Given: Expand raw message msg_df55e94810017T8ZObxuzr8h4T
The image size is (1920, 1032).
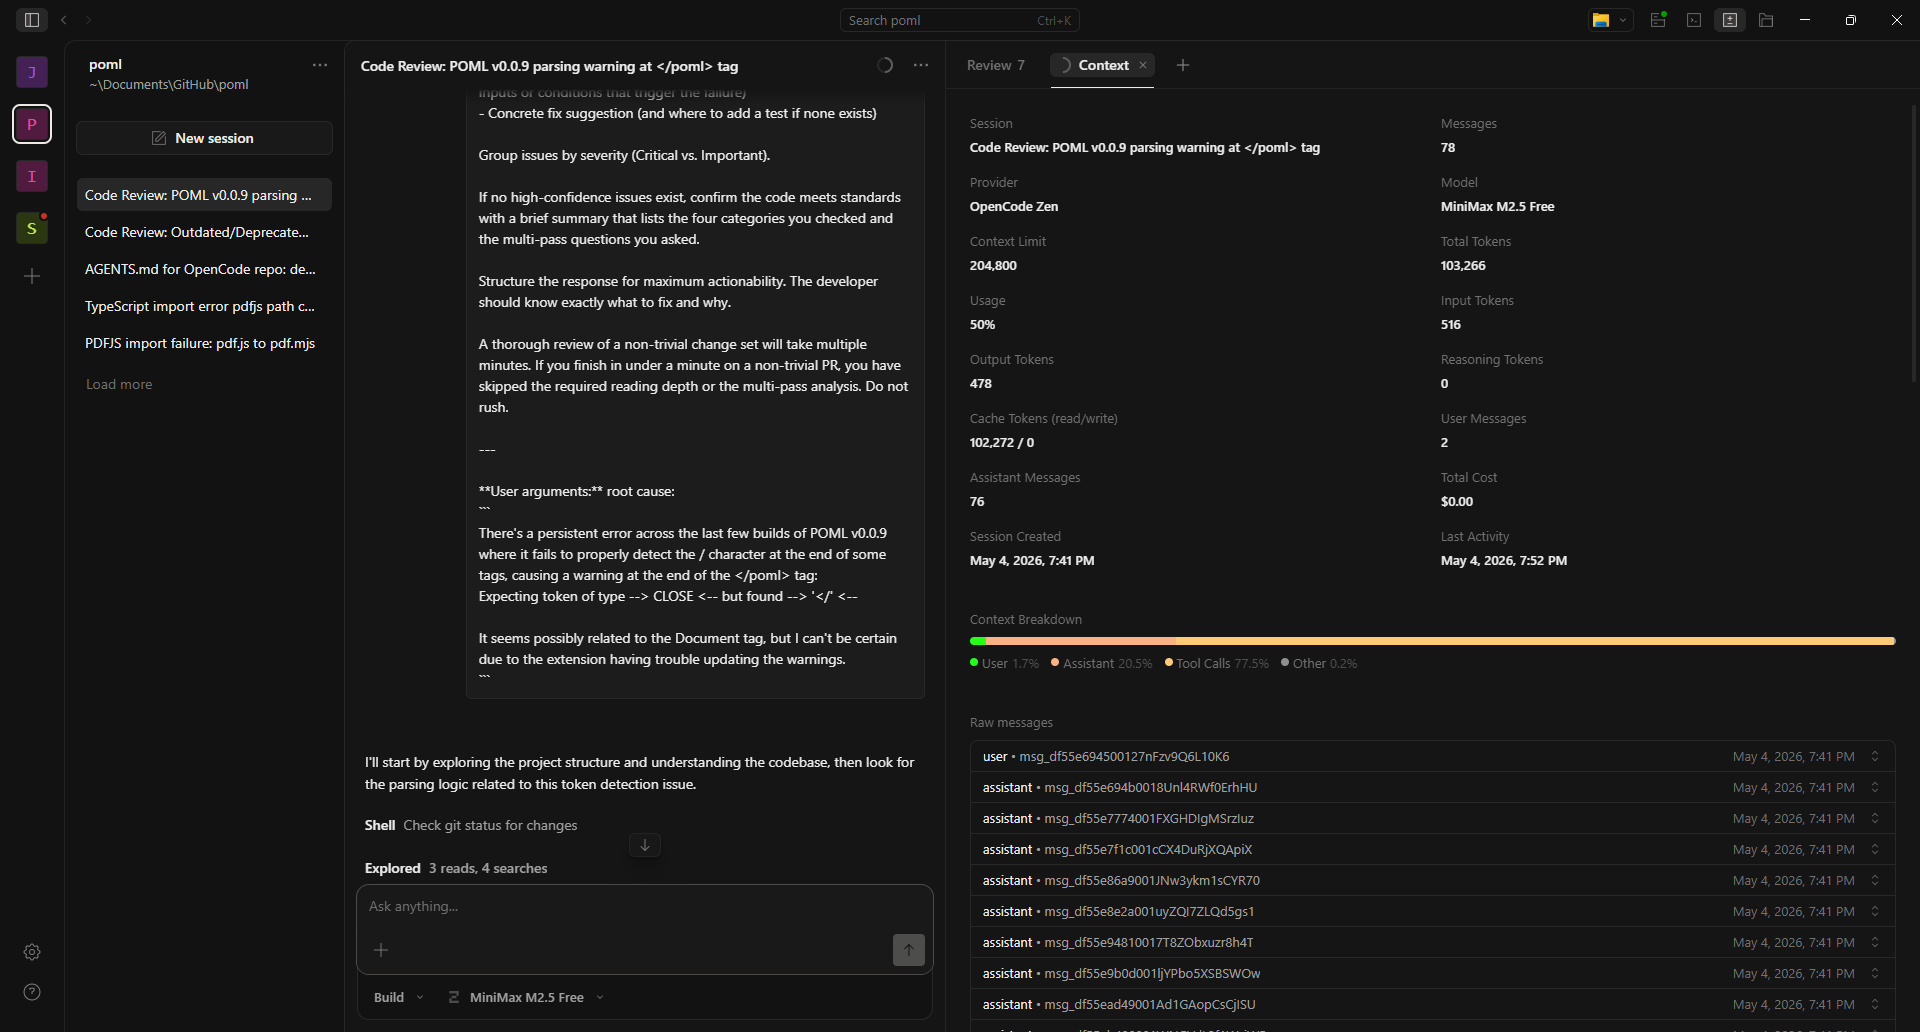Looking at the screenshot, I should 1432,943.
